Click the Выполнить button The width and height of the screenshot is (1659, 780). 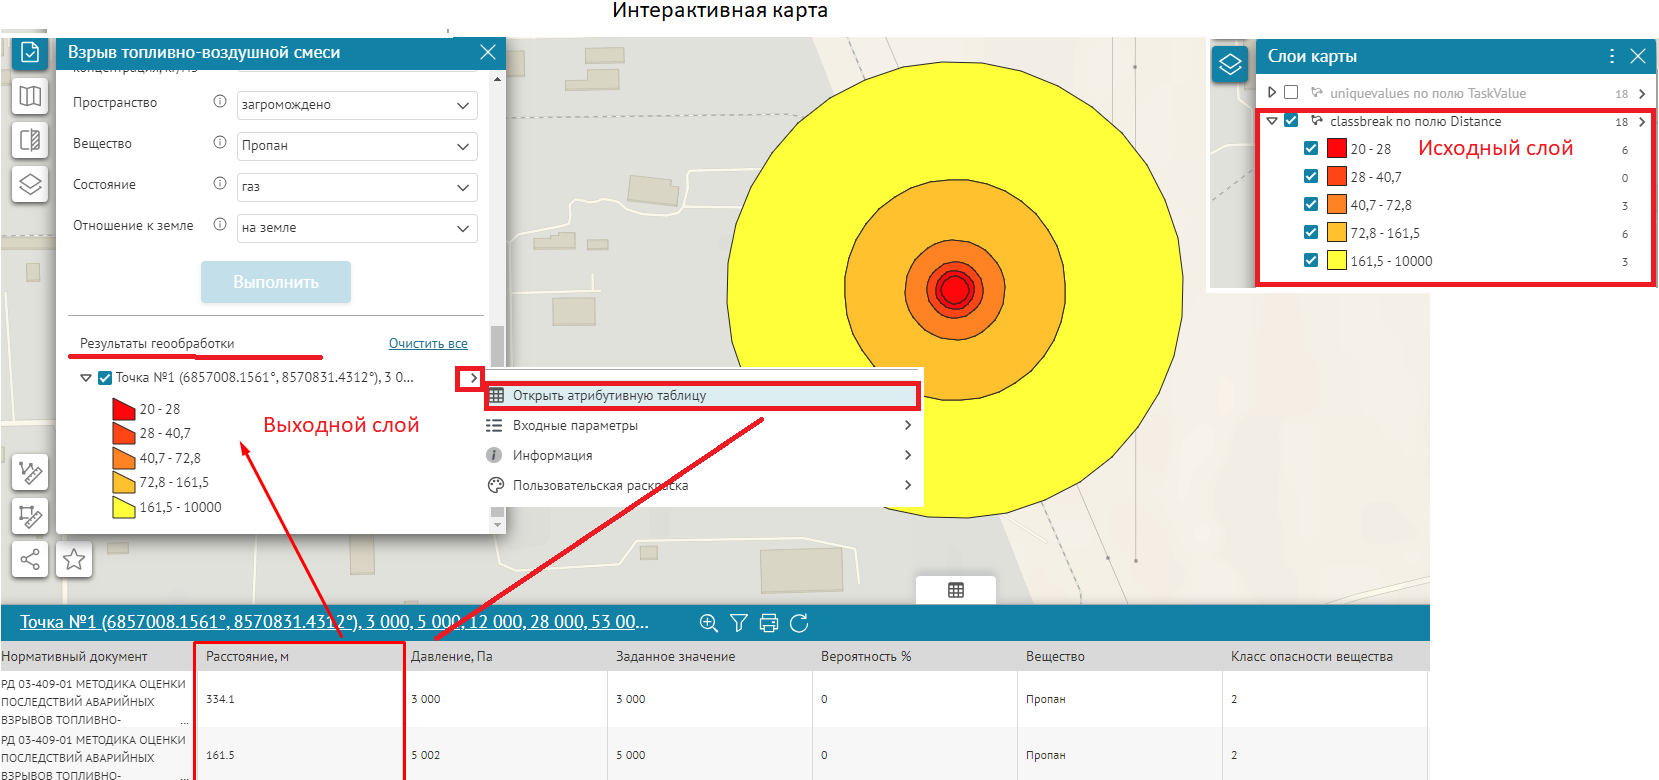pyautogui.click(x=276, y=282)
